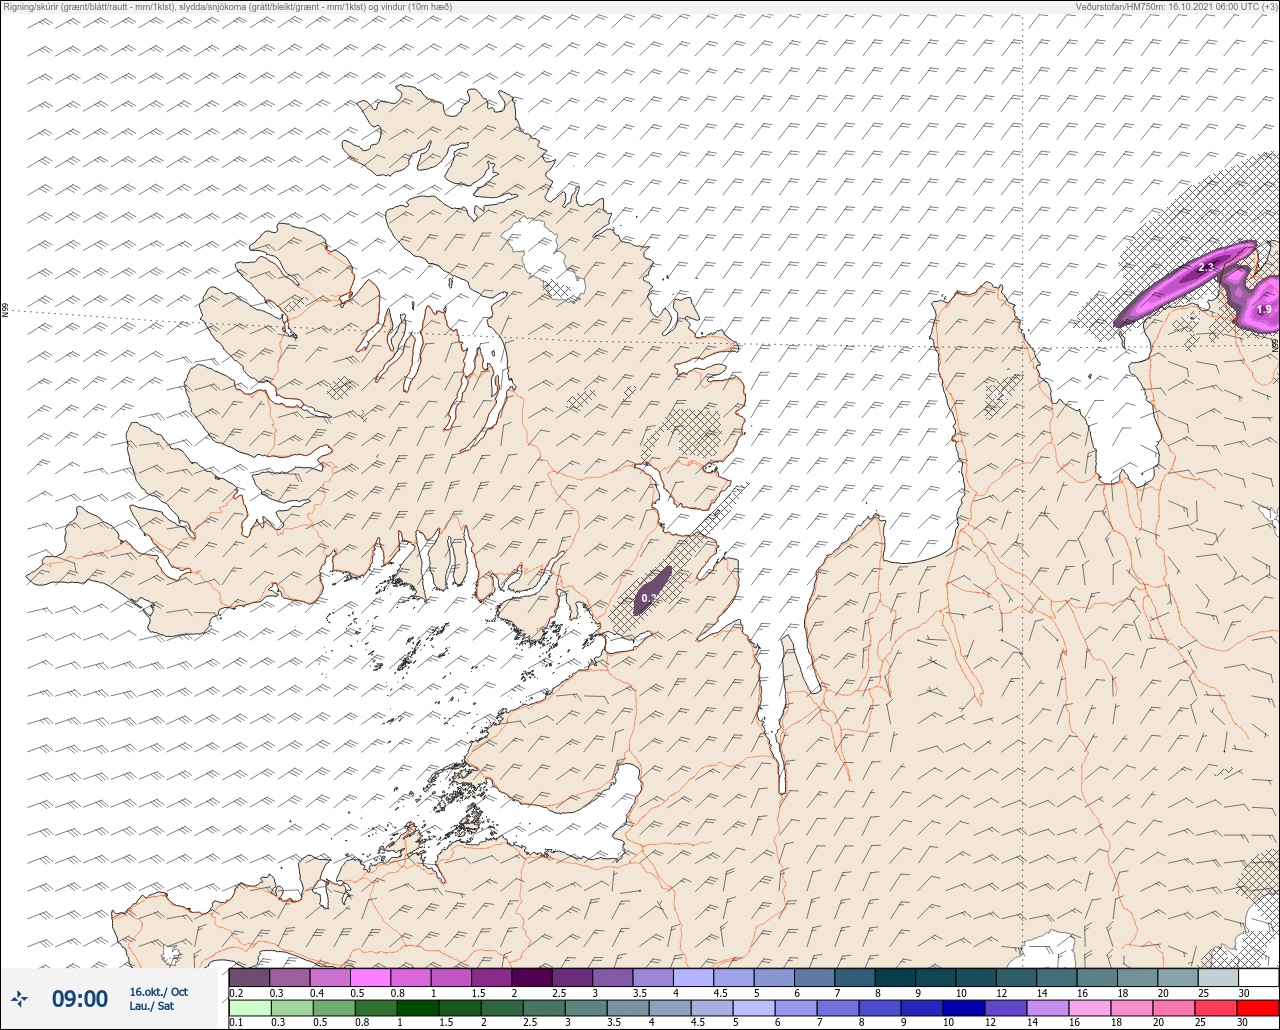Pick the darkest green 1 swatch in the rain legend
Screen dimensions: 1280x1030
[x=418, y=1008]
